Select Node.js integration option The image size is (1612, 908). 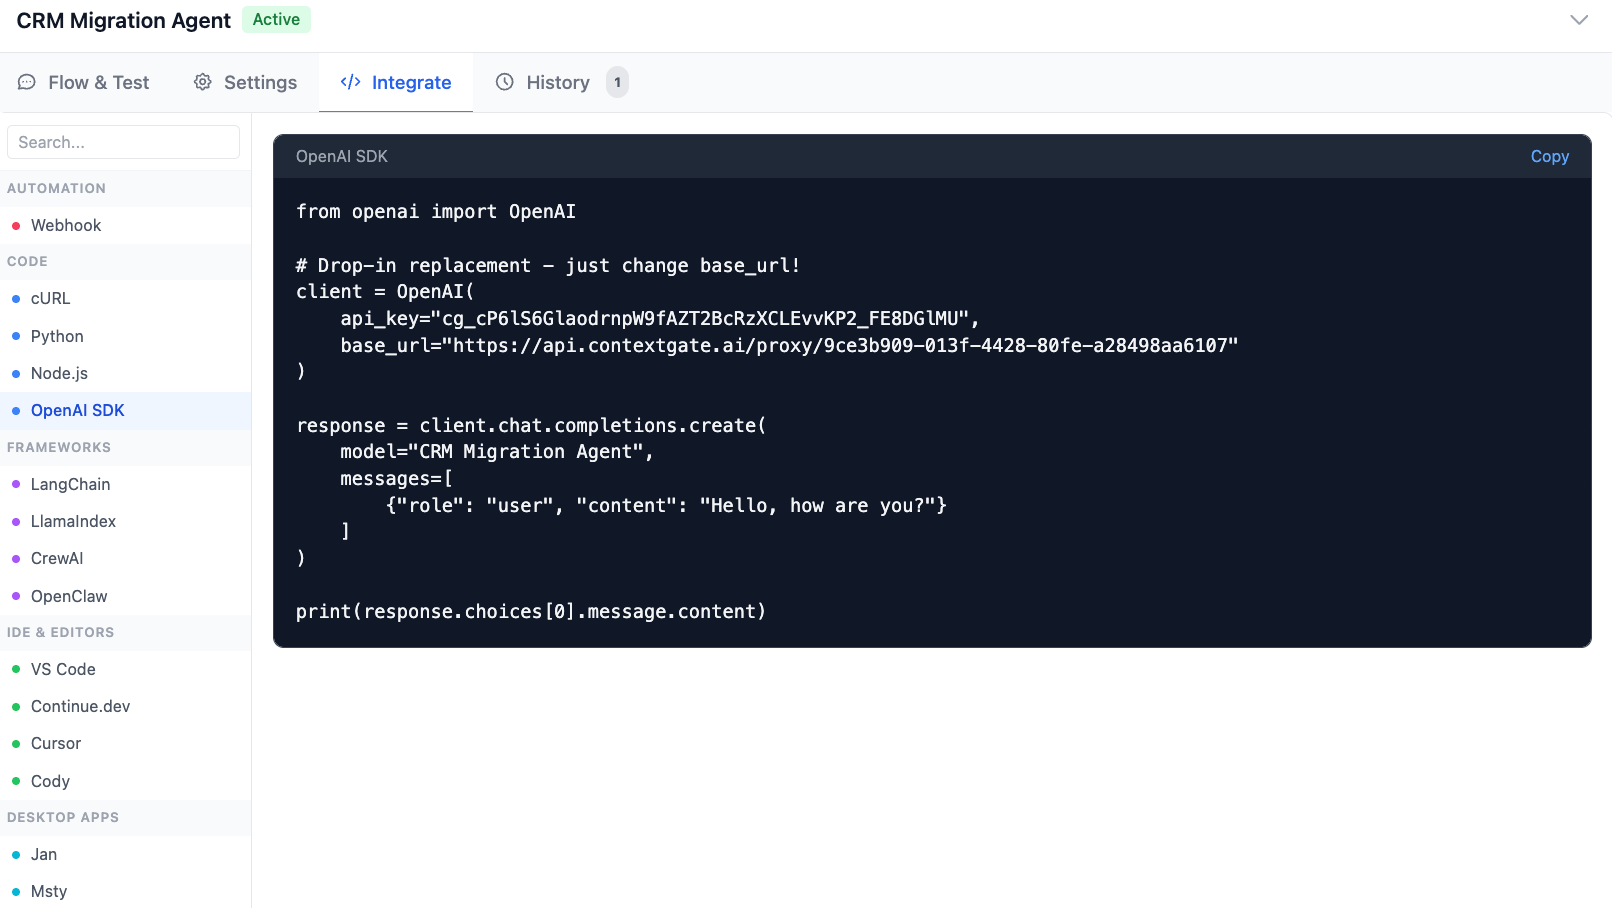[59, 373]
